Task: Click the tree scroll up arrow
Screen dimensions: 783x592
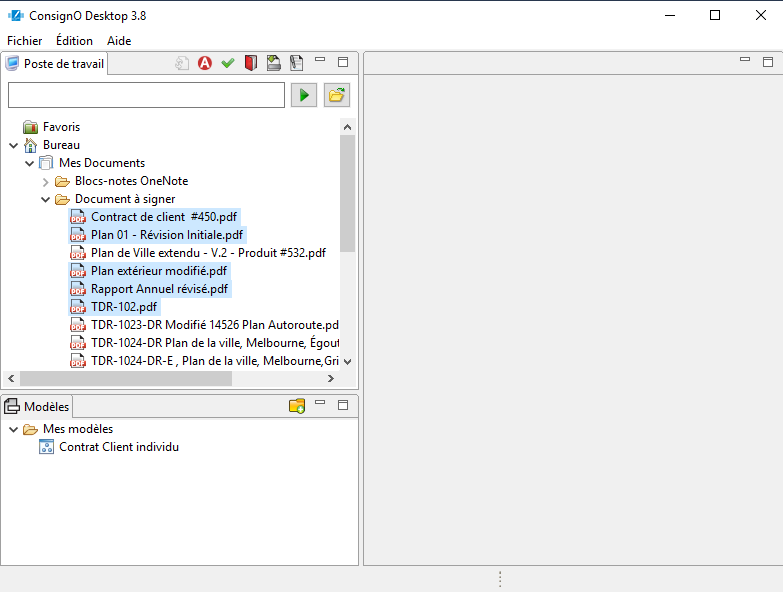Action: [x=348, y=127]
